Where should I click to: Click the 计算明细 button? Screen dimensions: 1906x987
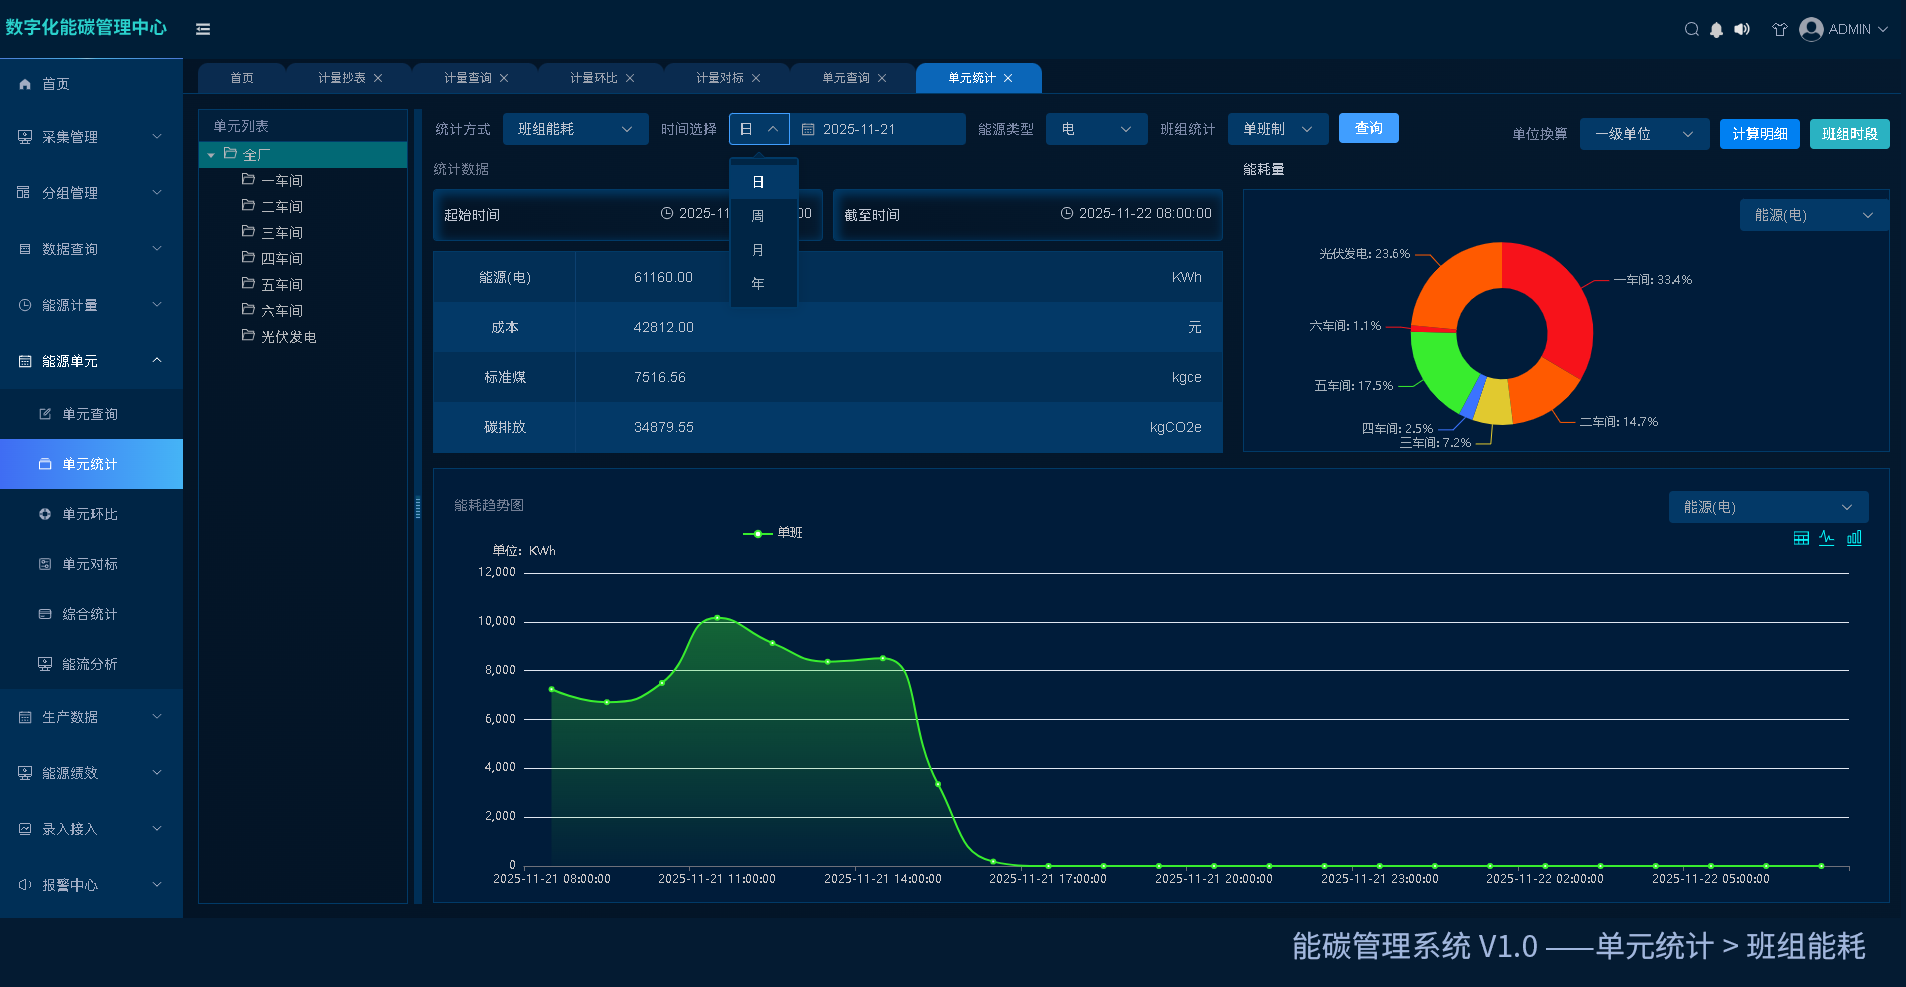(1760, 134)
